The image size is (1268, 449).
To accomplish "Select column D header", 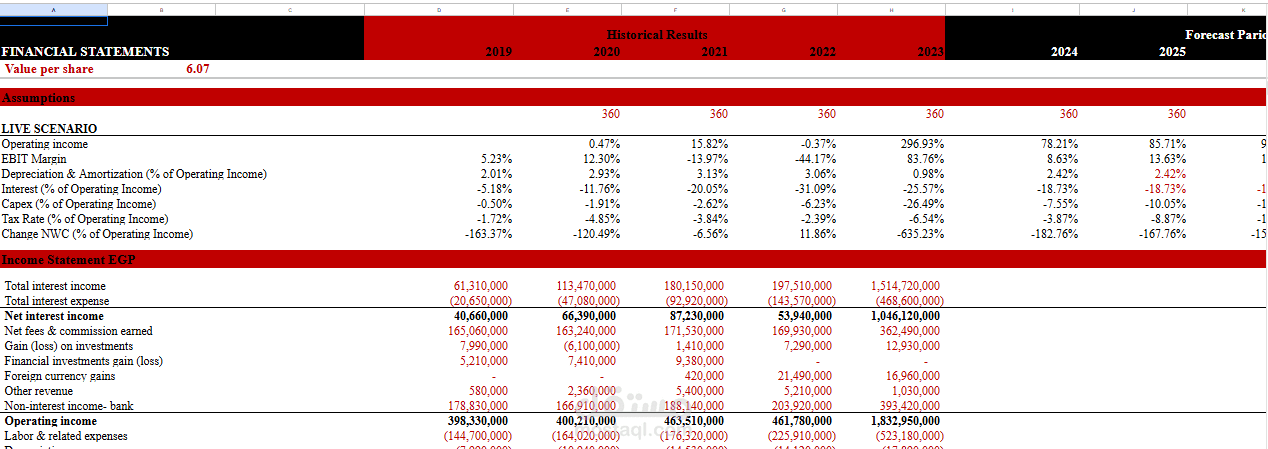I will point(439,9).
